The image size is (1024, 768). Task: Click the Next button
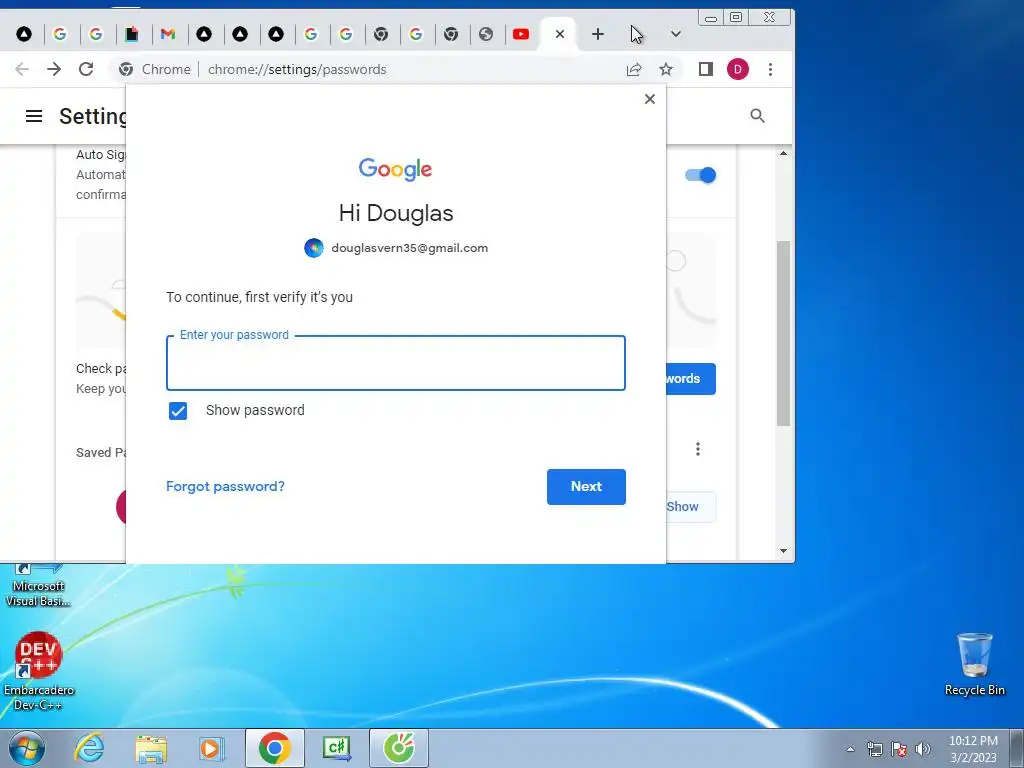tap(586, 487)
